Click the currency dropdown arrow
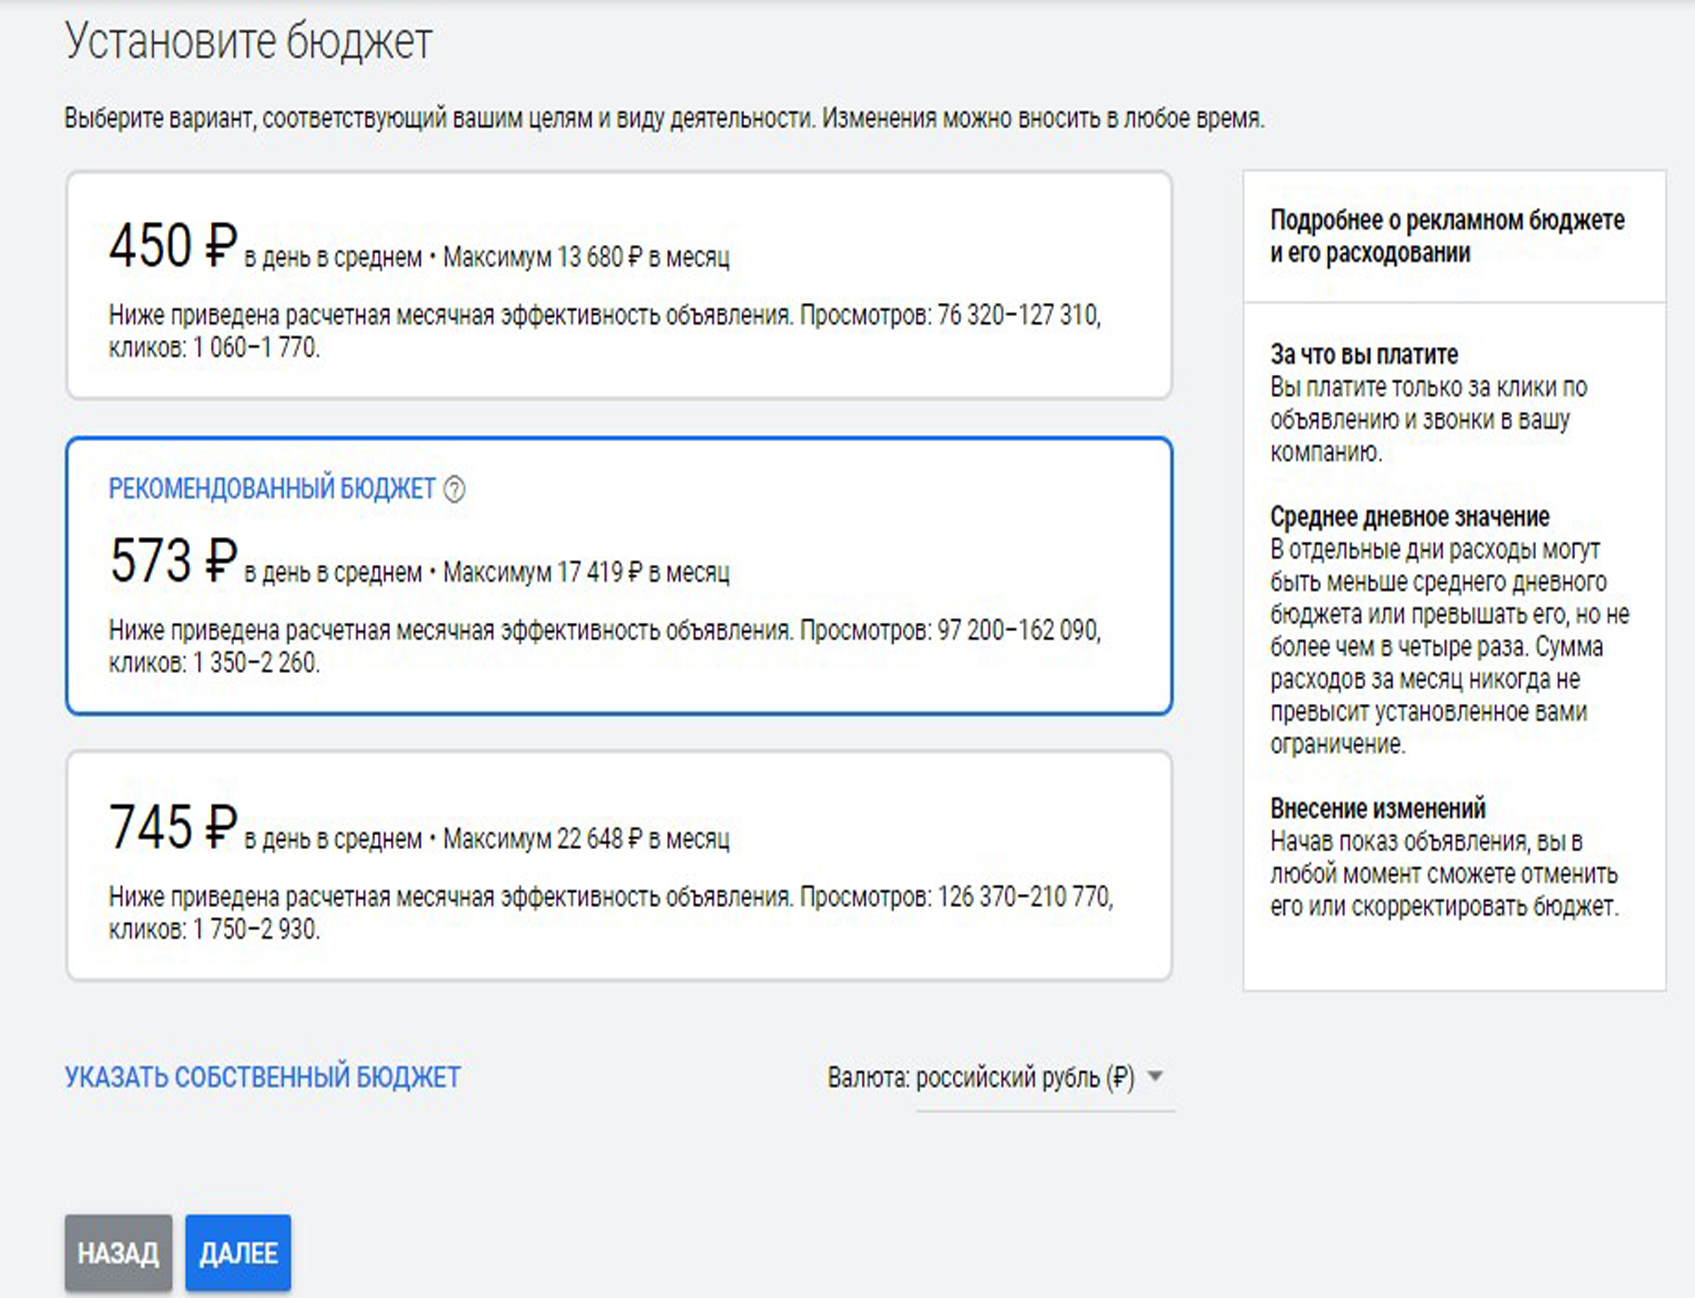This screenshot has width=1695, height=1298. click(x=1155, y=1077)
